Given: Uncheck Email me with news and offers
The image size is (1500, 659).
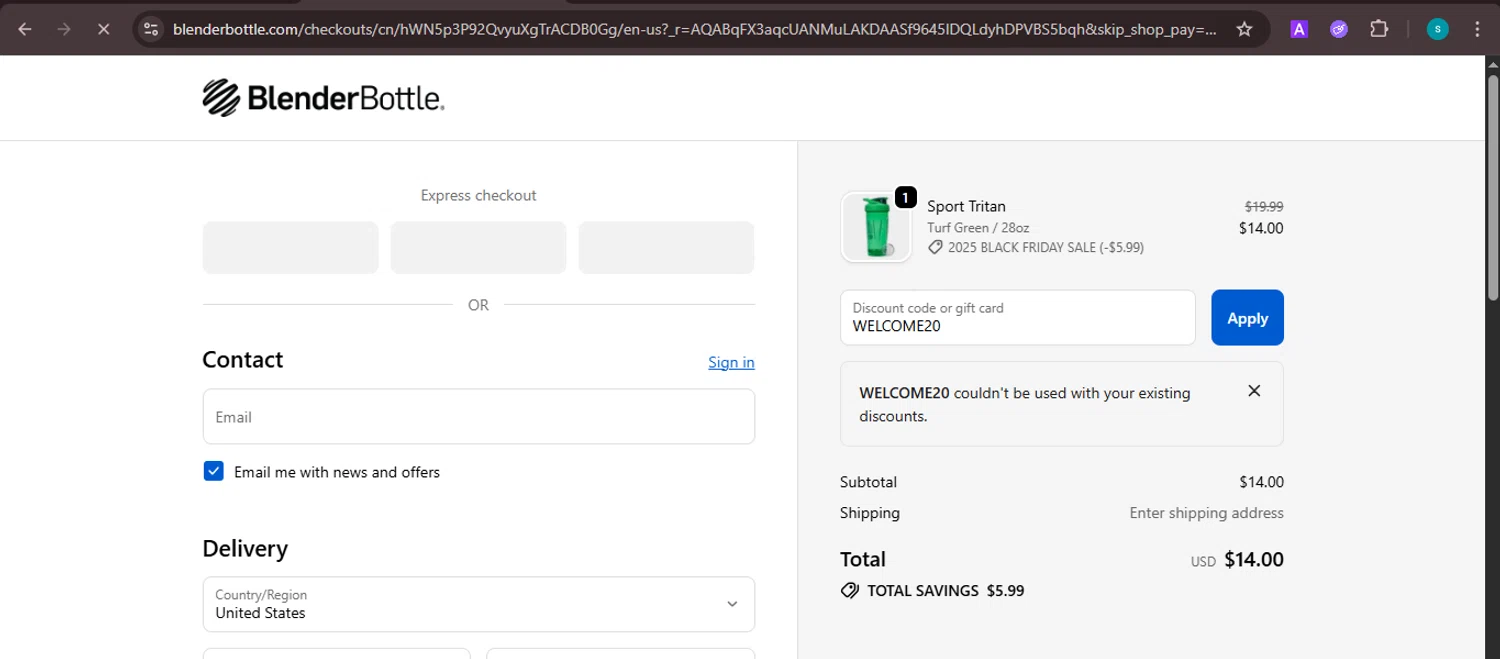Looking at the screenshot, I should pos(213,471).
